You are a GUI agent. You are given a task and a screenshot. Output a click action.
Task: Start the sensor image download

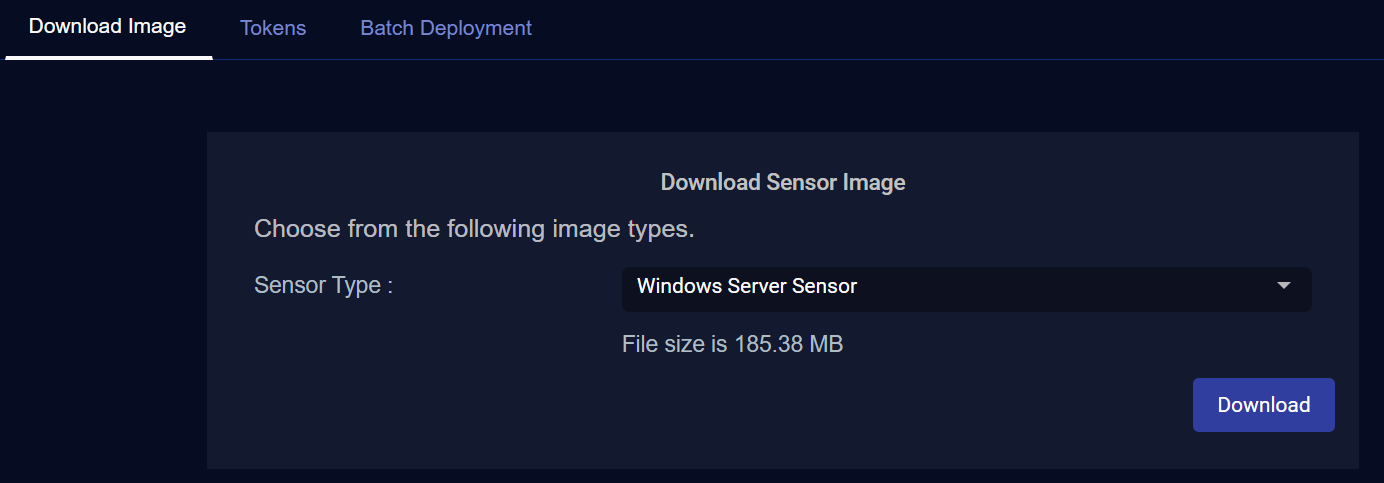(x=1263, y=405)
